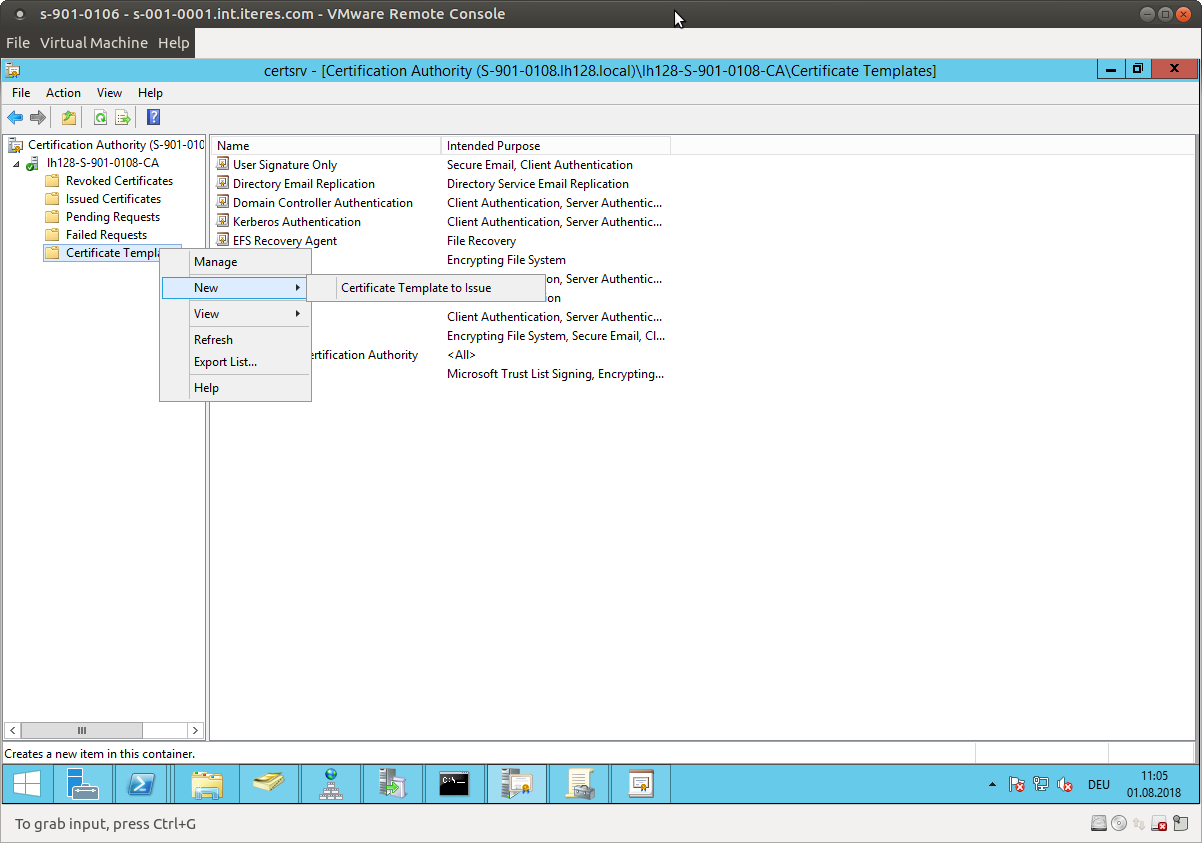Click the Pending Requests folder icon
Screen dimensions: 1202x843
(52, 217)
